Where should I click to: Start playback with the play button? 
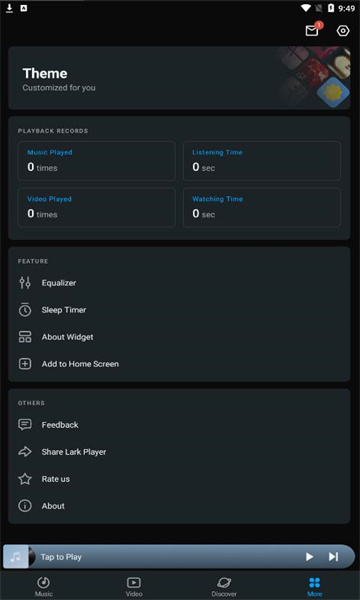pos(310,557)
